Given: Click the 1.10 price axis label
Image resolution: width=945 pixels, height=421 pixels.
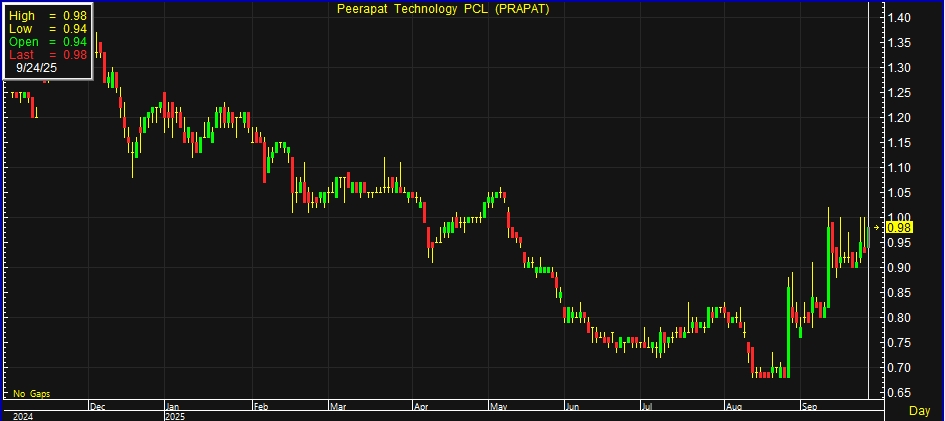Looking at the screenshot, I should coord(900,167).
